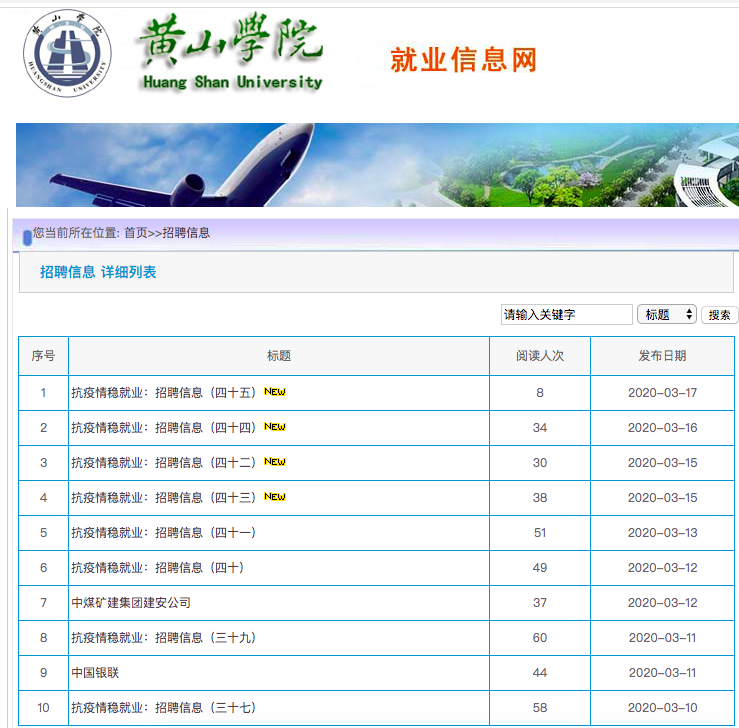This screenshot has width=739, height=728.
Task: Click the read count 58
Action: 540,707
